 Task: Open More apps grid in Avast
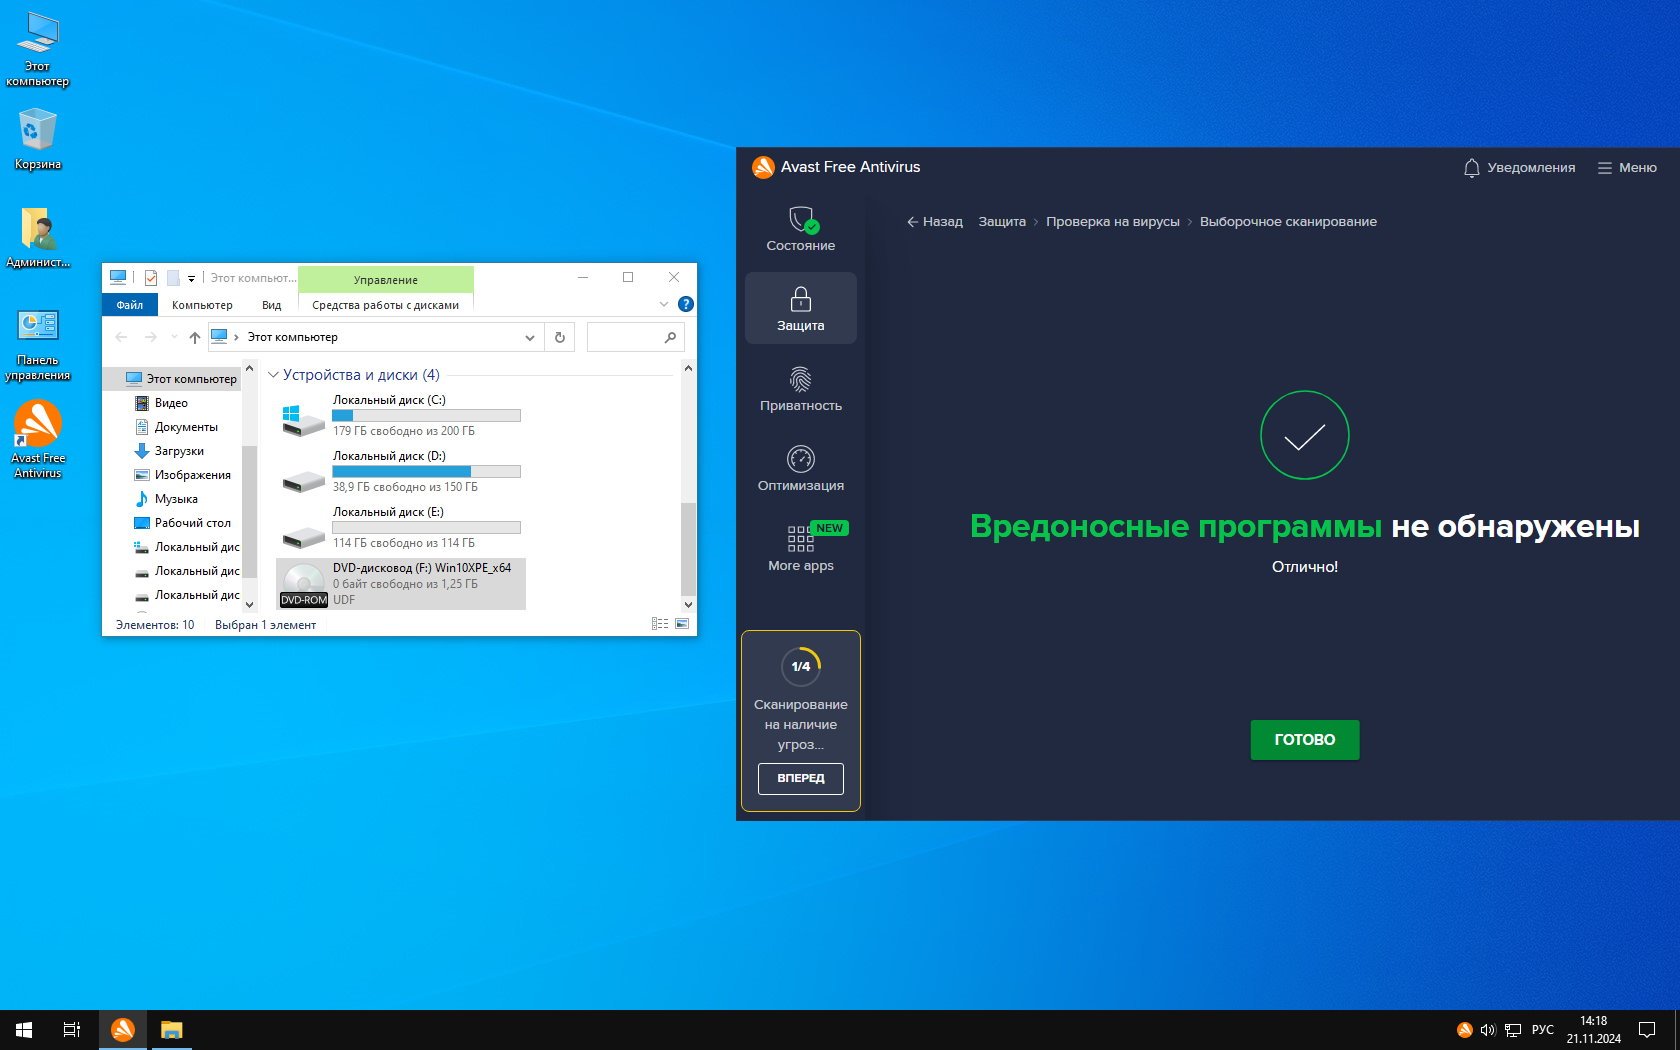800,548
